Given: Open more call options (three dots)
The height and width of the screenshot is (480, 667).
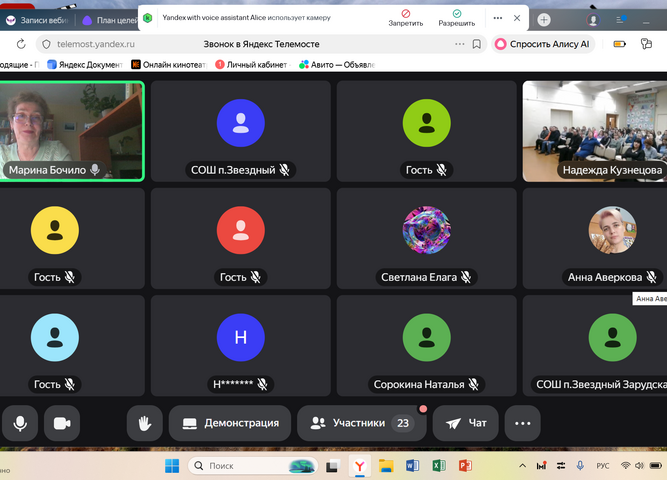Looking at the screenshot, I should pyautogui.click(x=522, y=423).
